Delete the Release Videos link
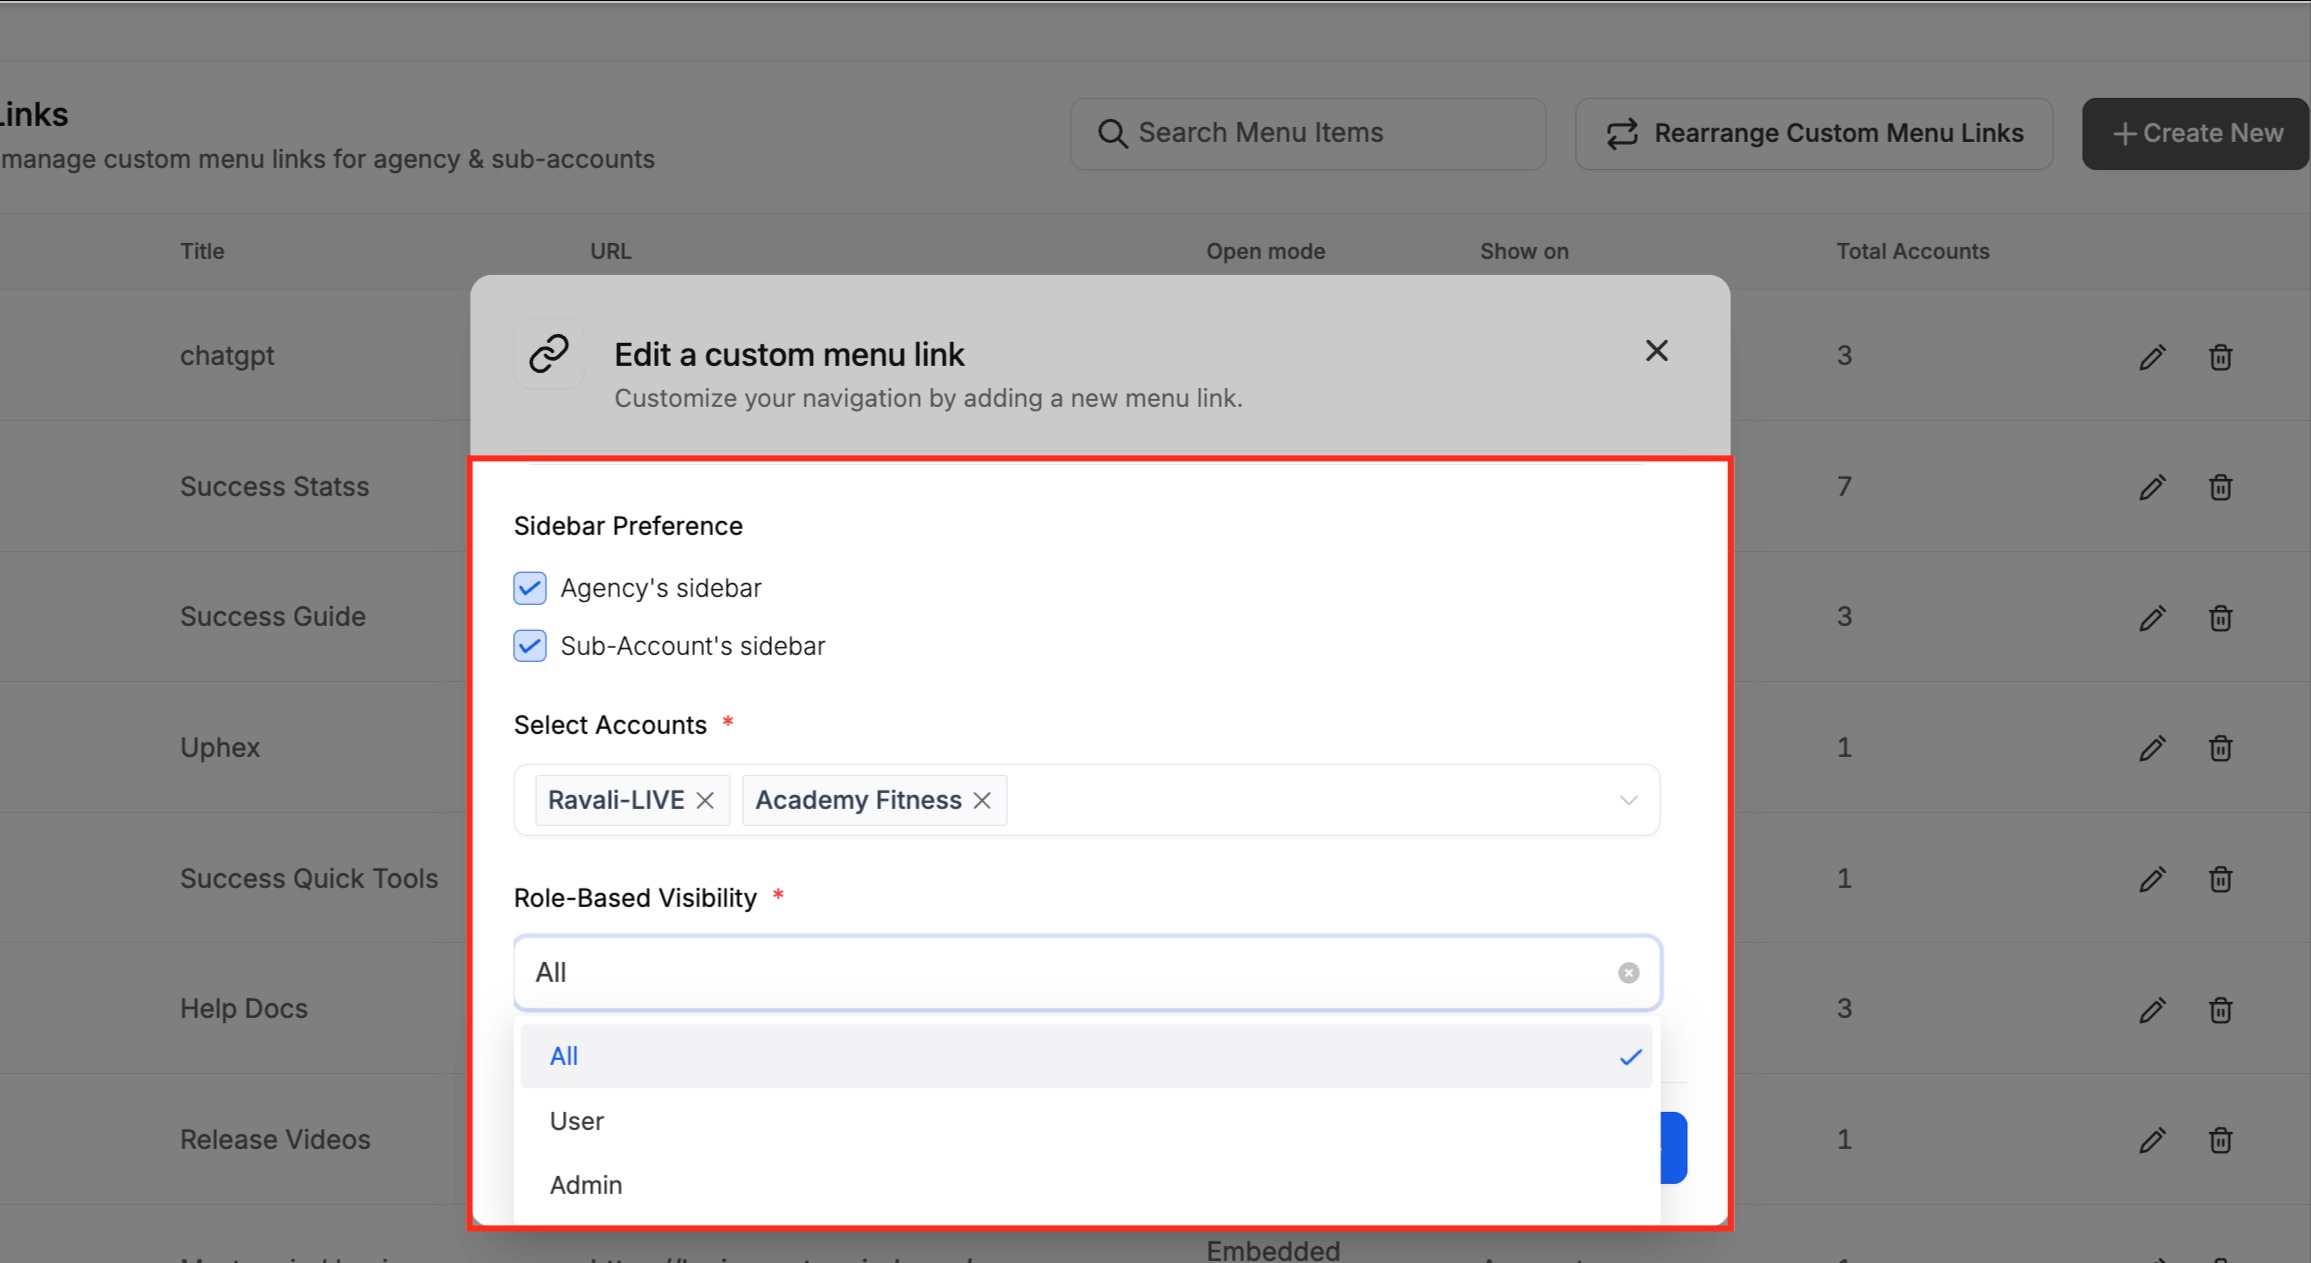The width and height of the screenshot is (2311, 1263). (2220, 1140)
